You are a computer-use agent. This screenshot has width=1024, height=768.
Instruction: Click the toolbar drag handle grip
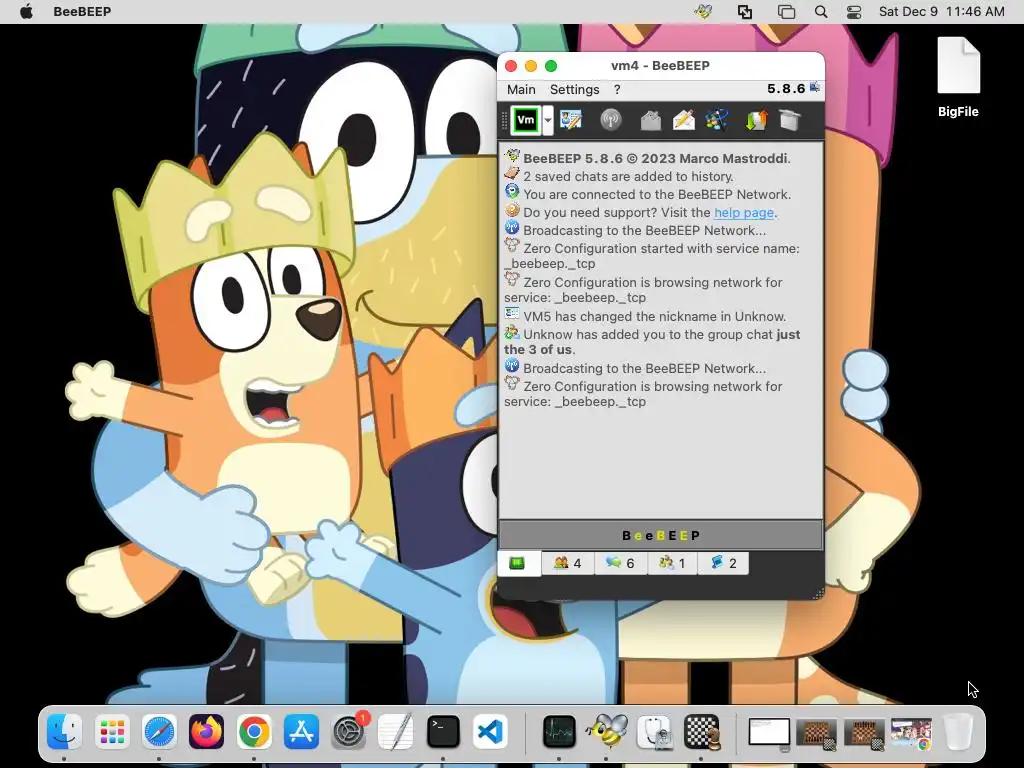504,120
